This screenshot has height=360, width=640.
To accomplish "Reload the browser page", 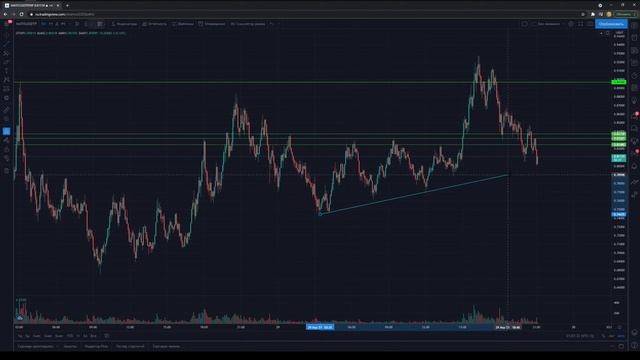I will pyautogui.click(x=21, y=14).
